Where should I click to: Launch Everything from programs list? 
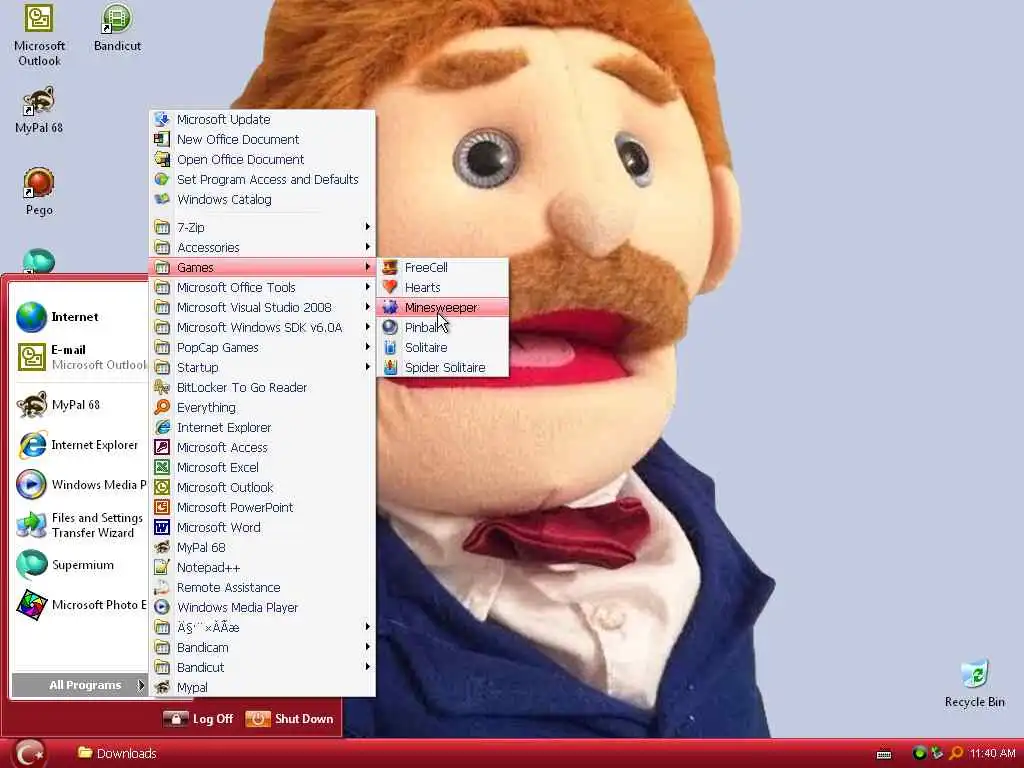263,408
